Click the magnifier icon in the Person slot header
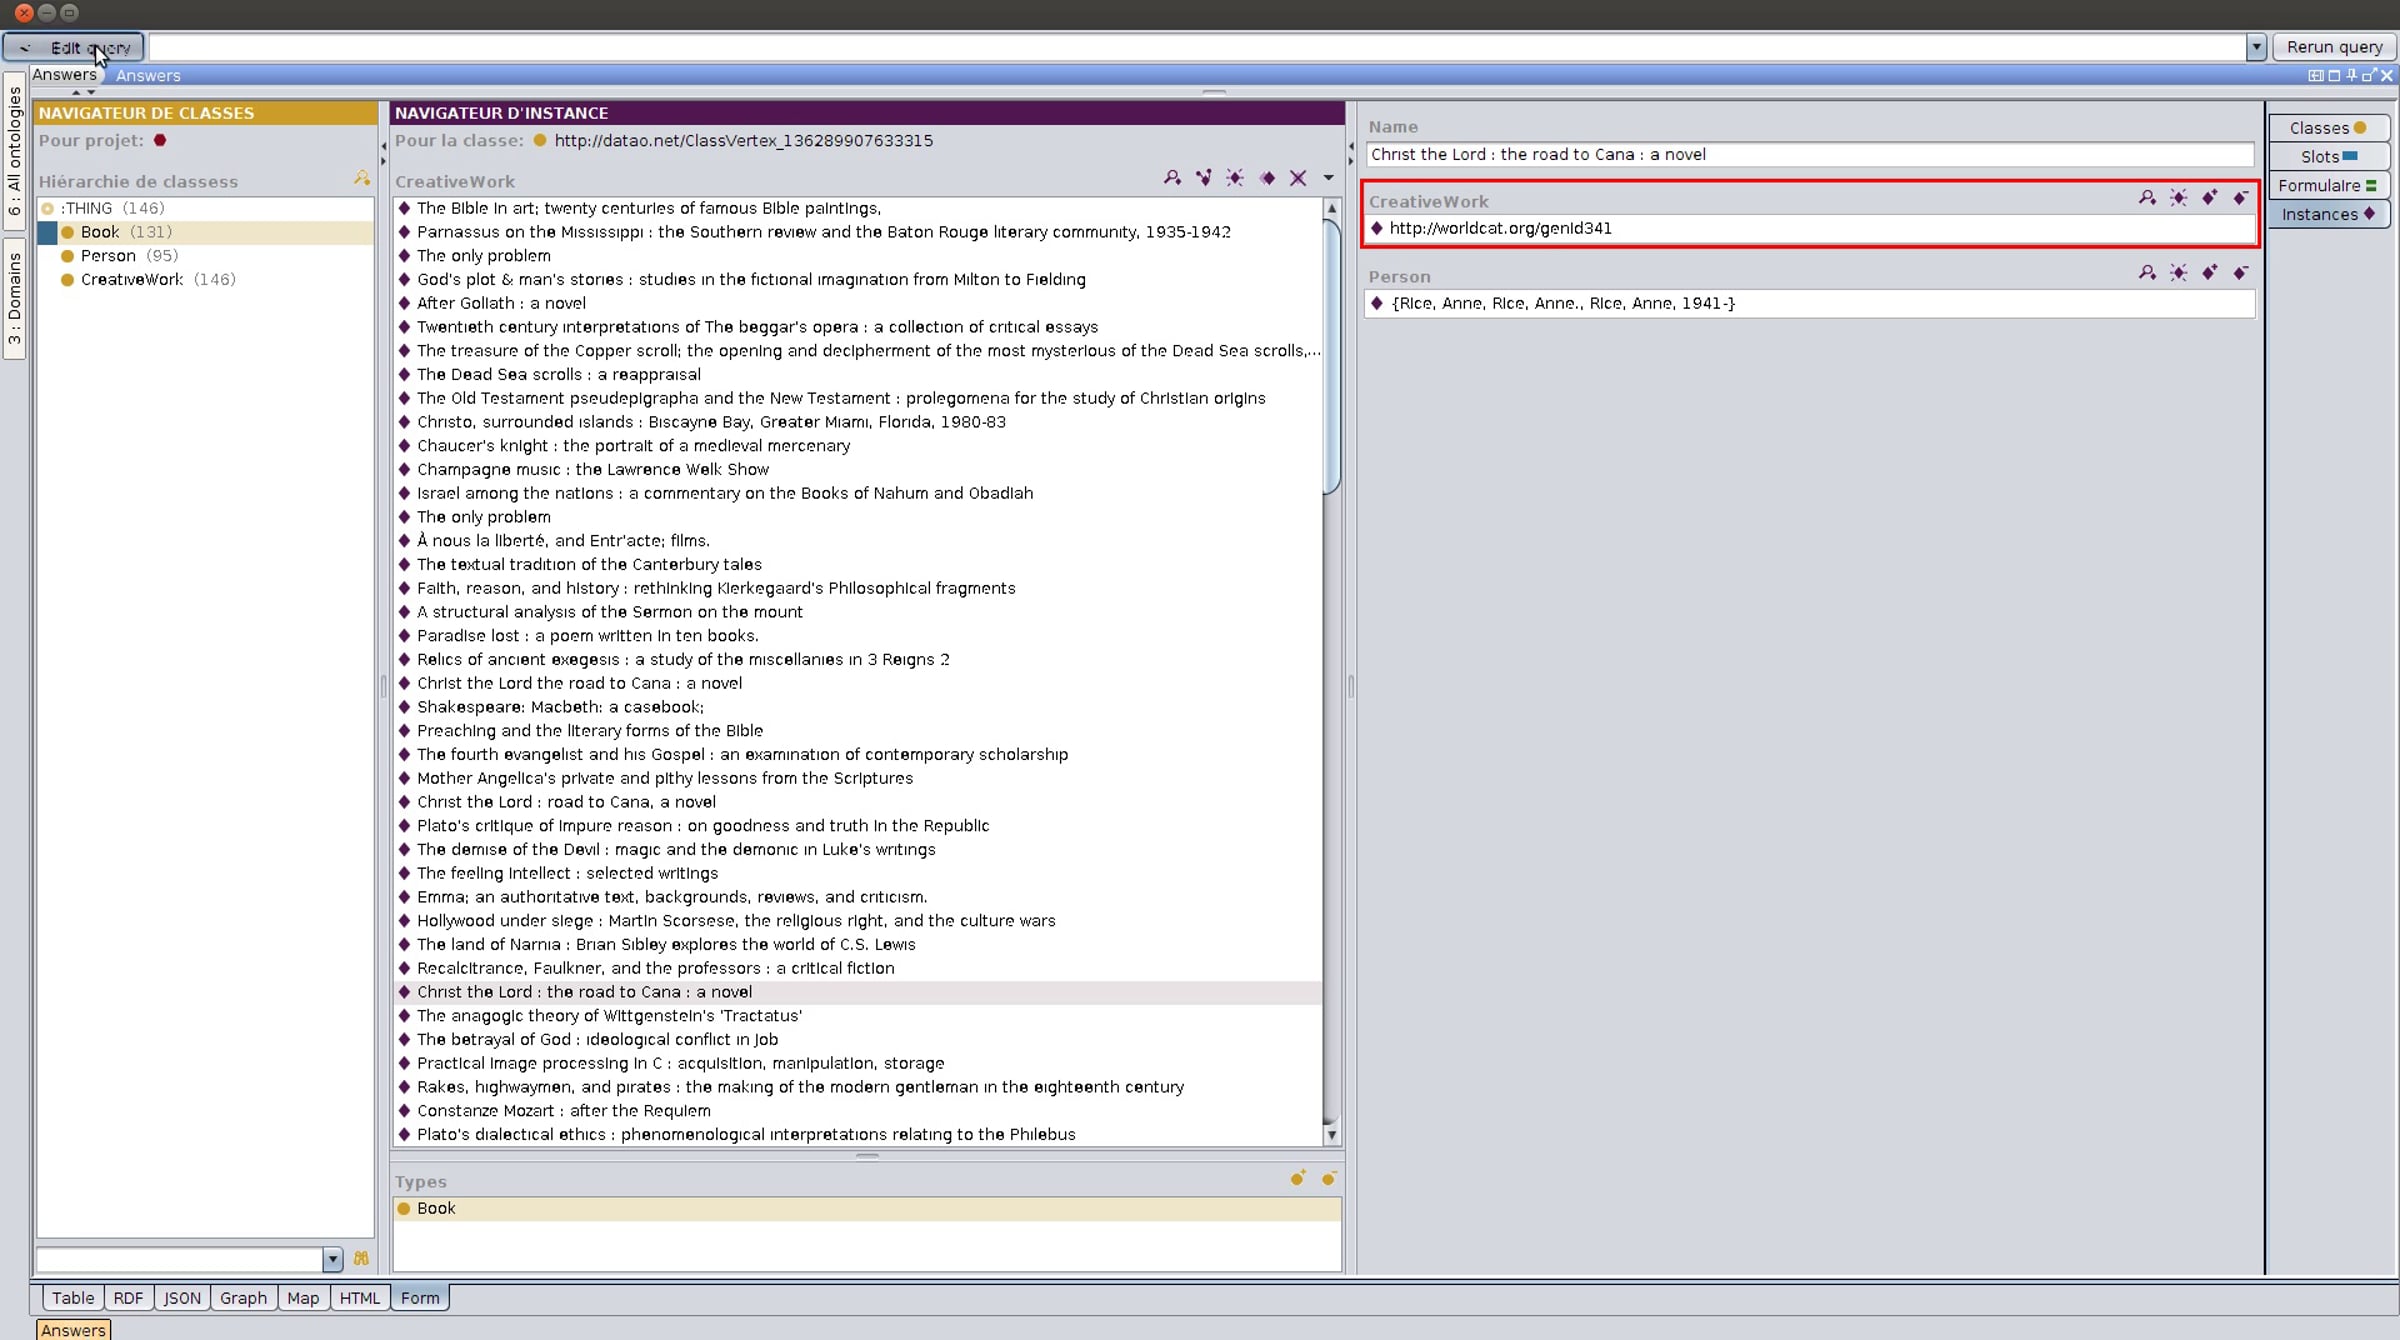2400x1340 pixels. [2147, 273]
